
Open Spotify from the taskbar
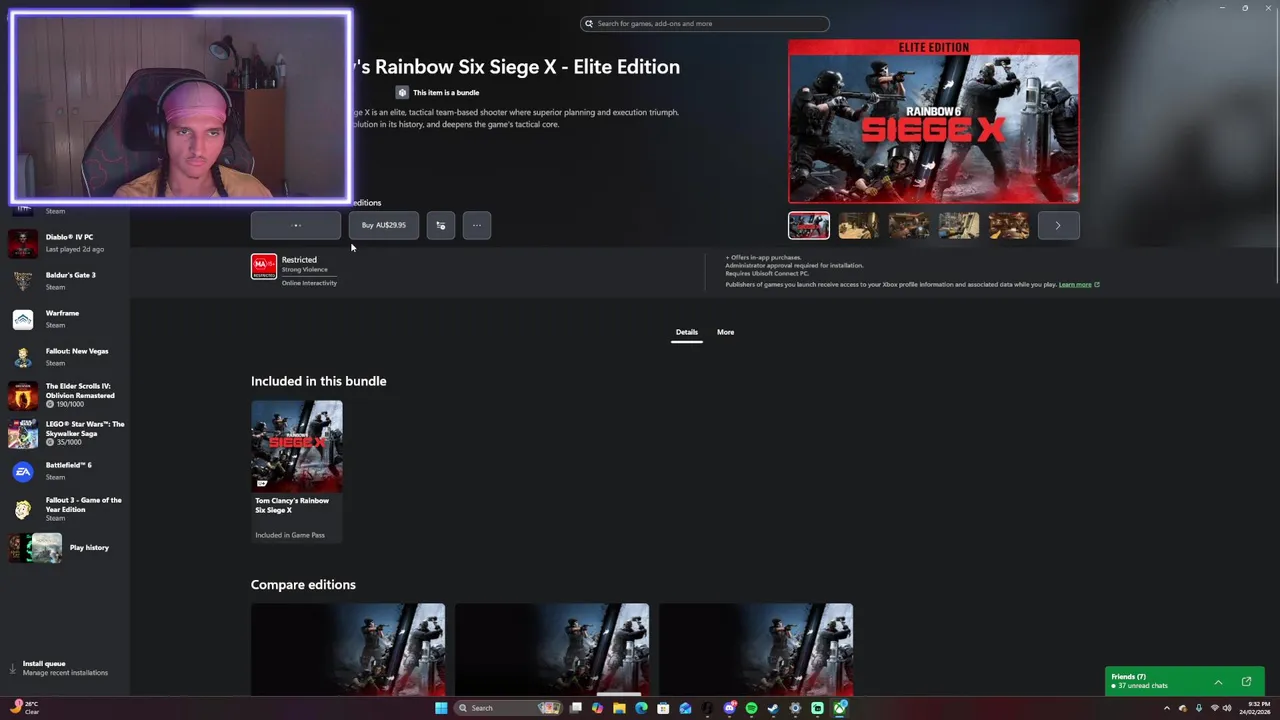(x=752, y=708)
